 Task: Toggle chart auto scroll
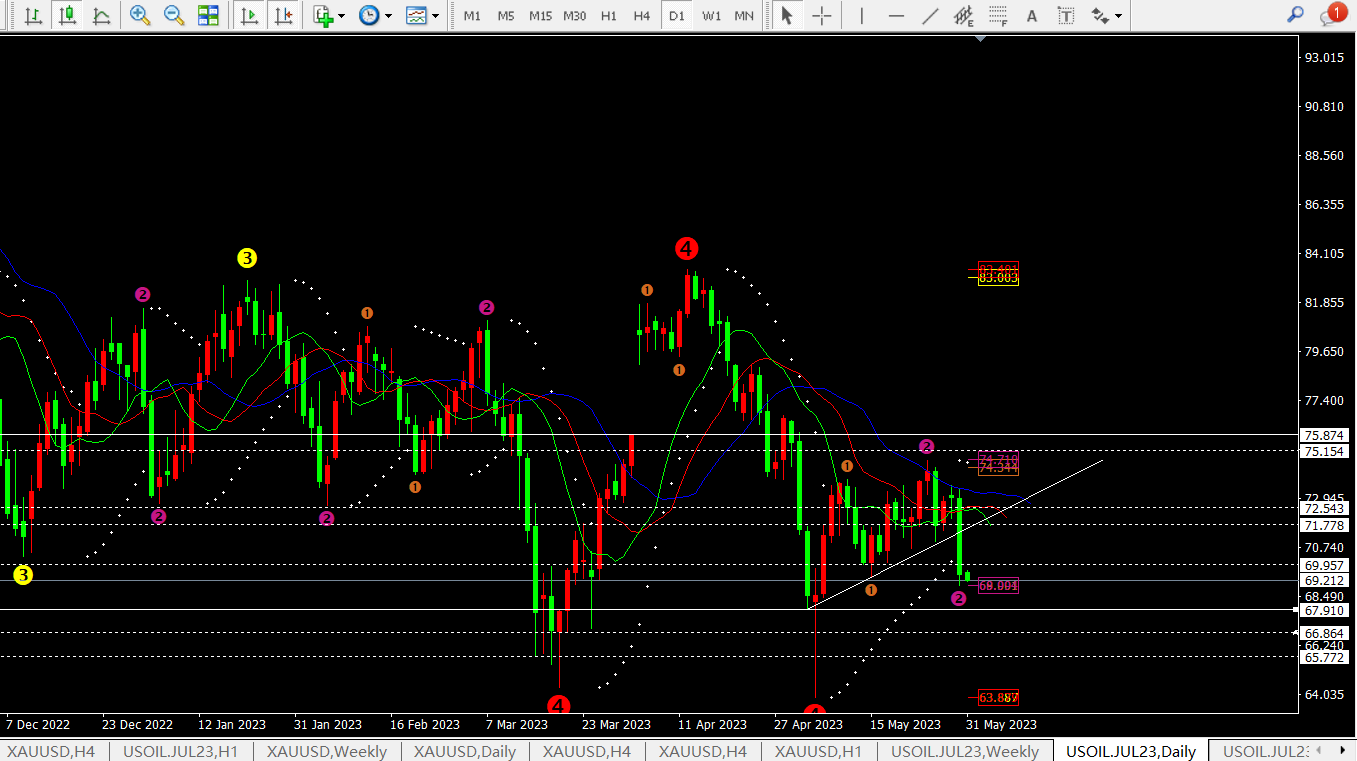pyautogui.click(x=250, y=16)
